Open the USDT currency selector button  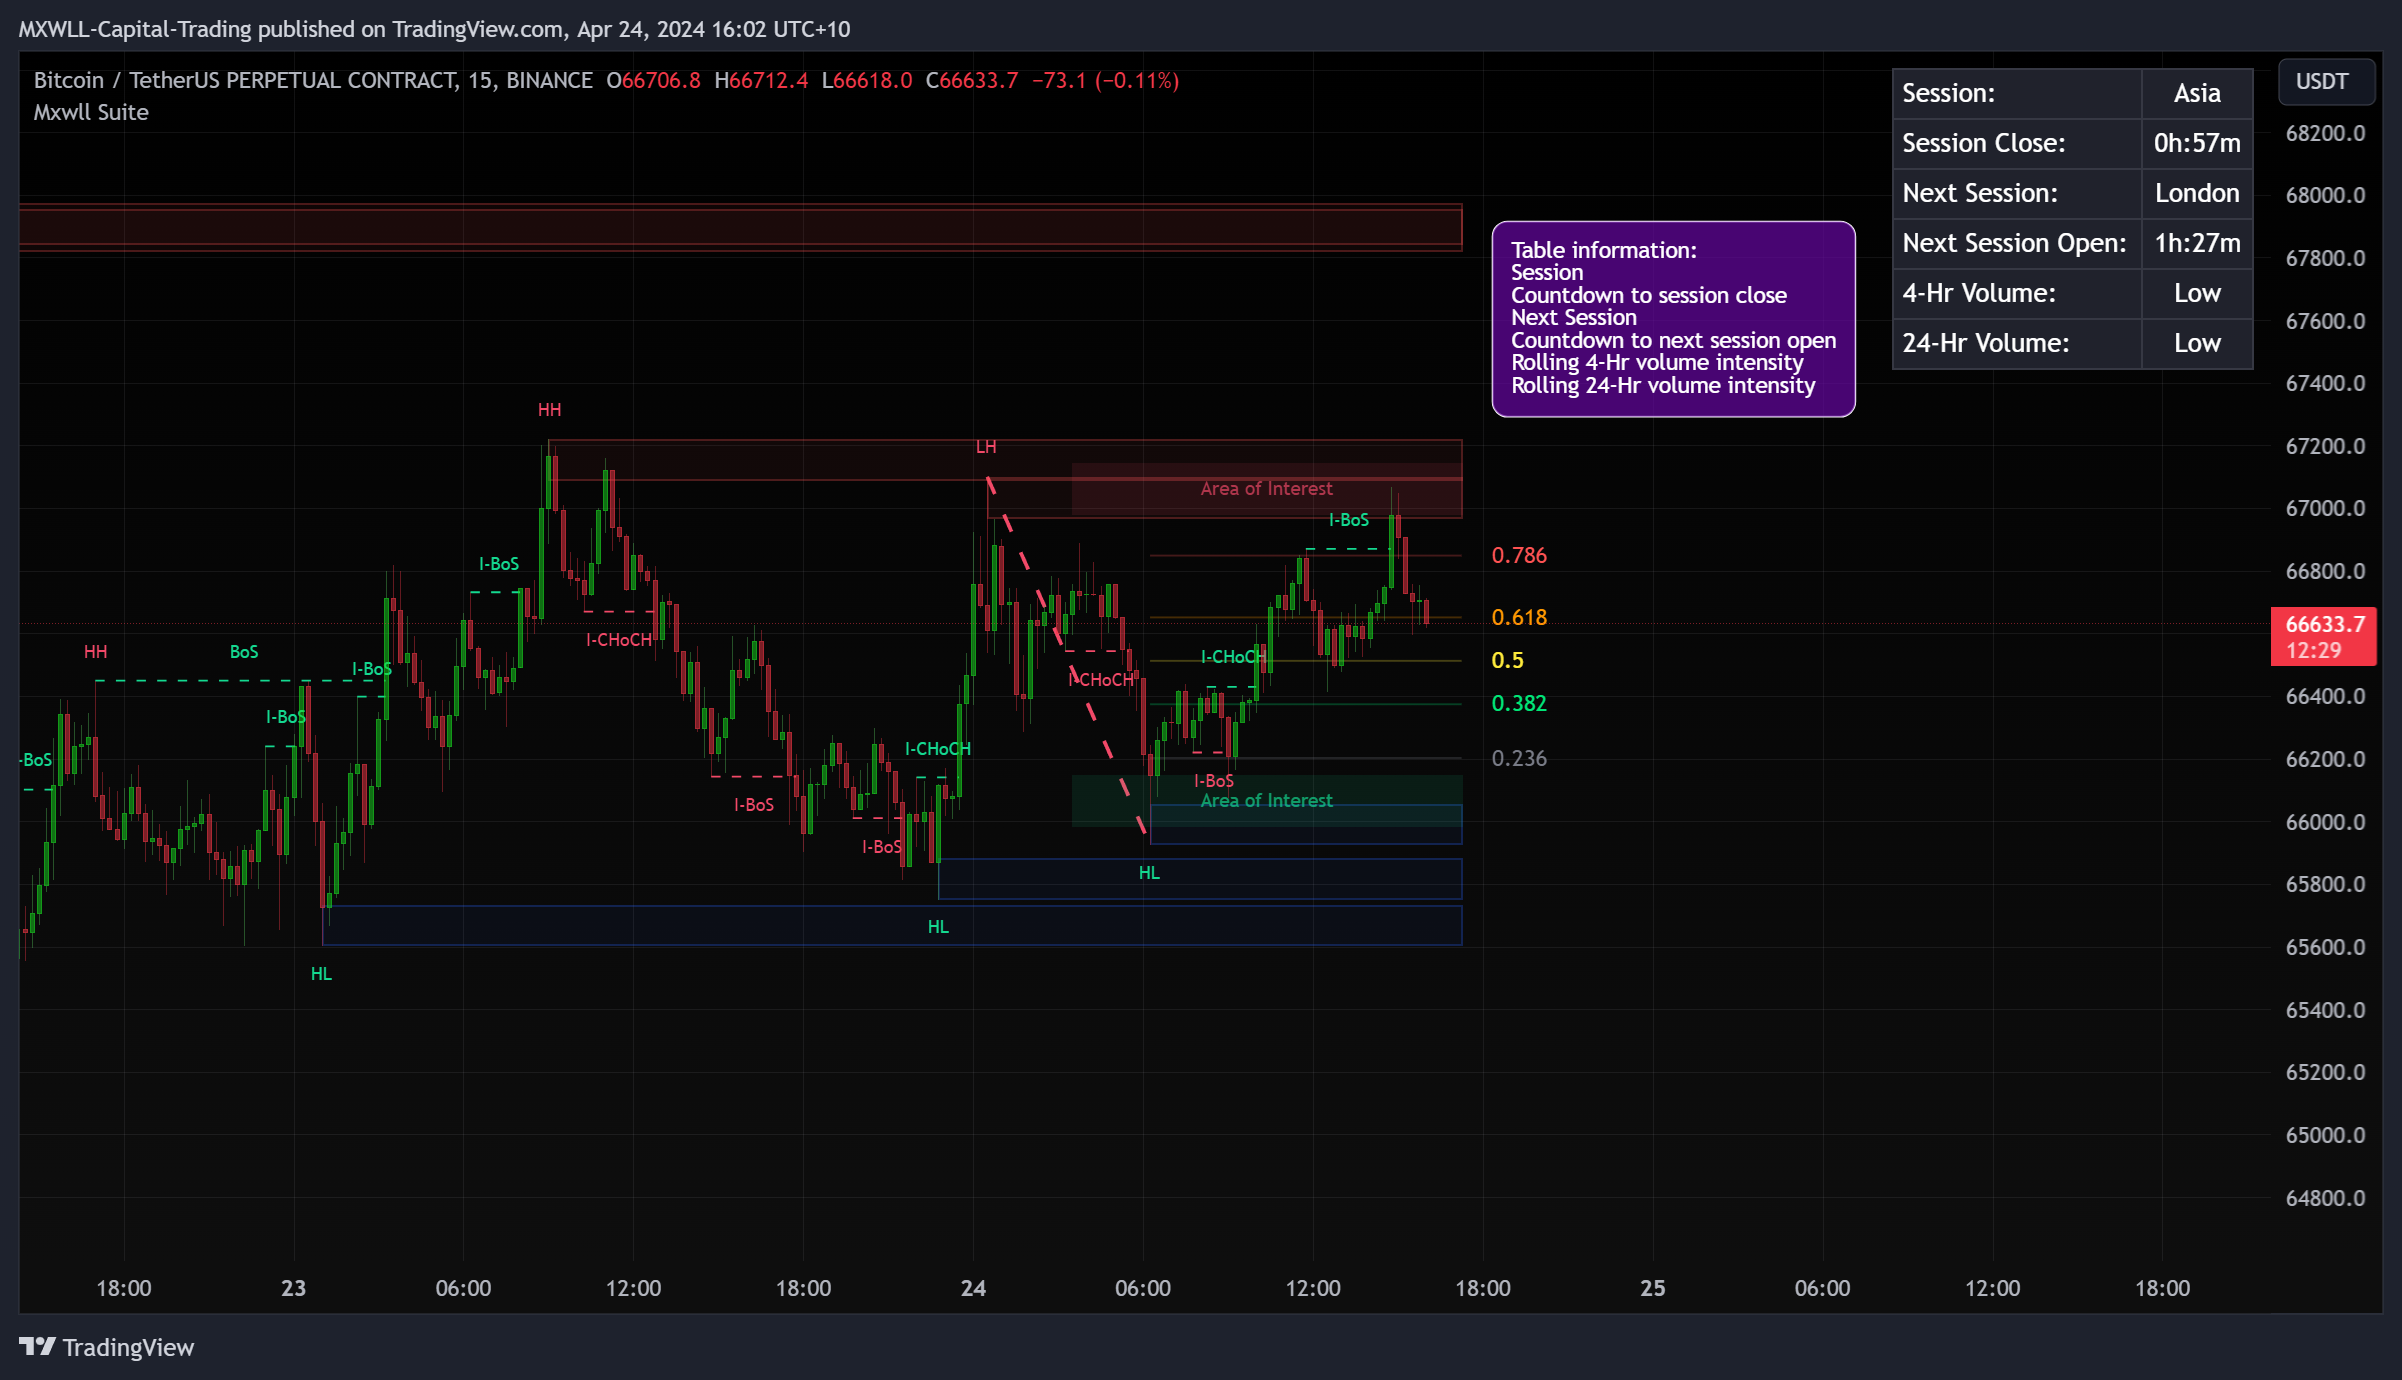2325,81
